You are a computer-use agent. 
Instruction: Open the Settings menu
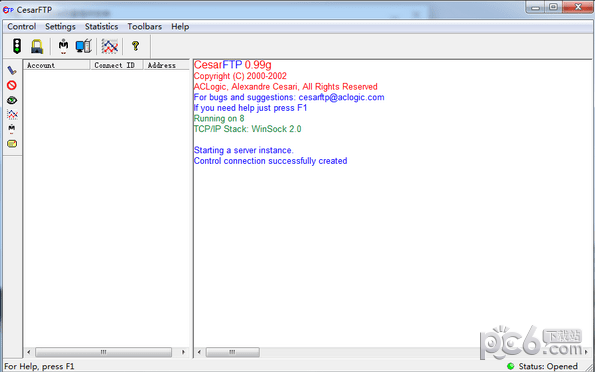coord(60,27)
